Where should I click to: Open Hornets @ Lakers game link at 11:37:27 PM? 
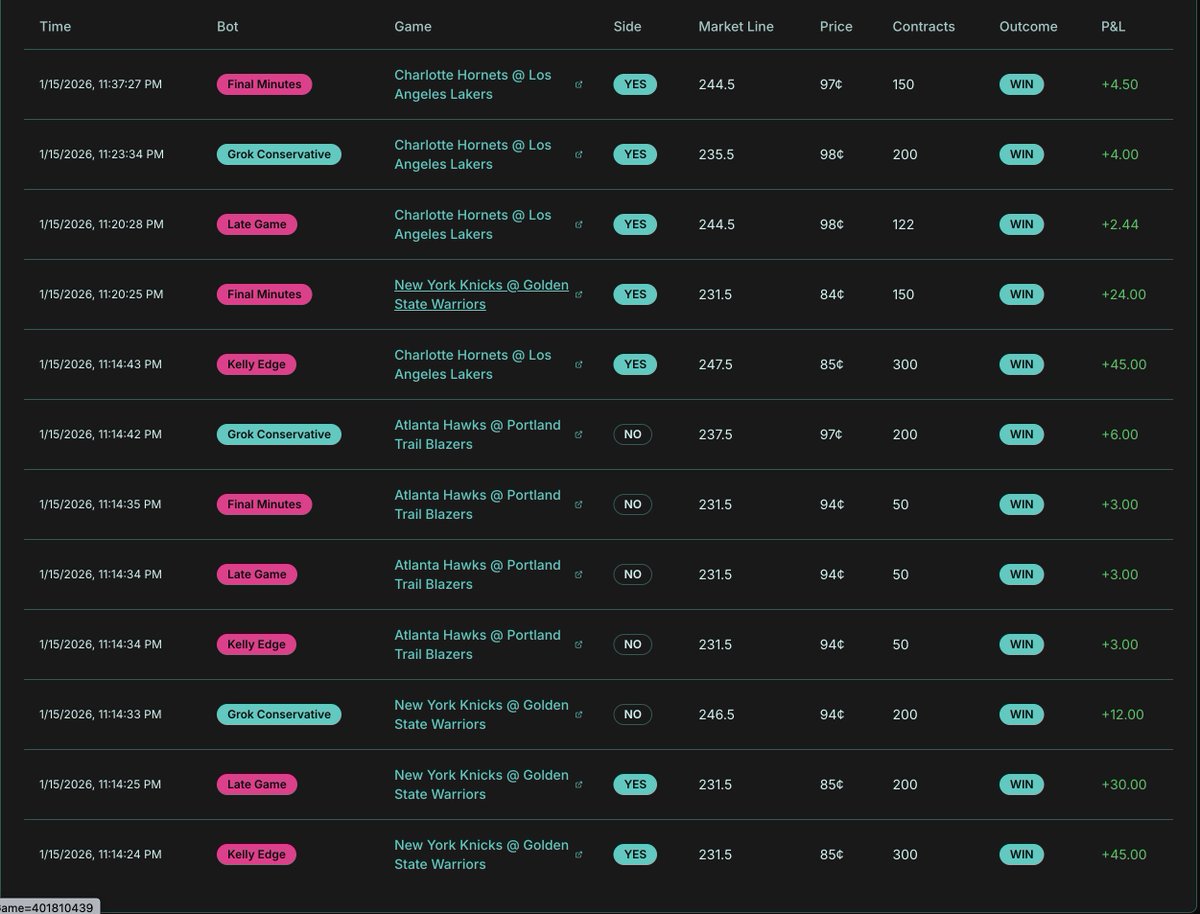[473, 85]
